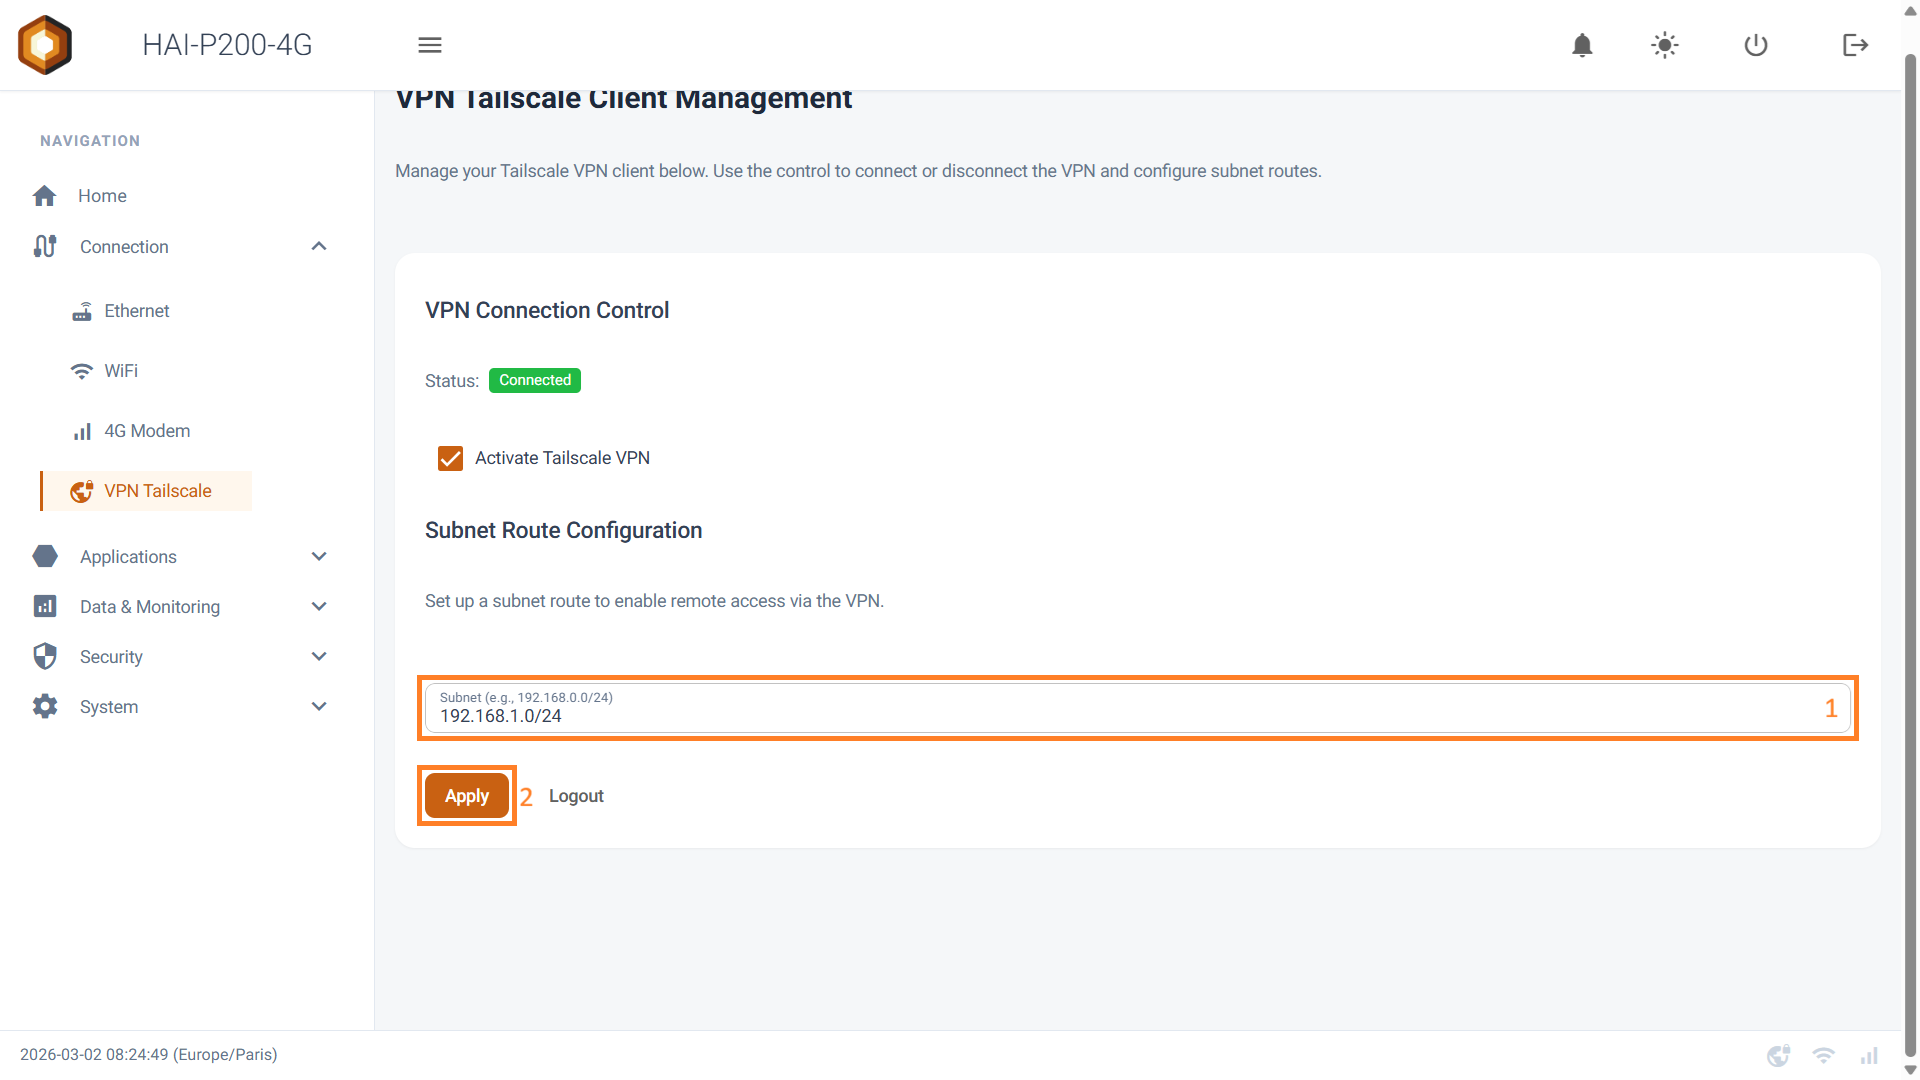Screen dimensions: 1920x1080
Task: Click the Subnet input field
Action: (x=1120, y=715)
